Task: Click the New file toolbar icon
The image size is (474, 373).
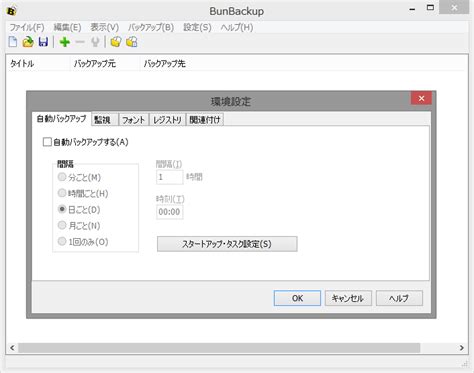Action: [x=13, y=42]
